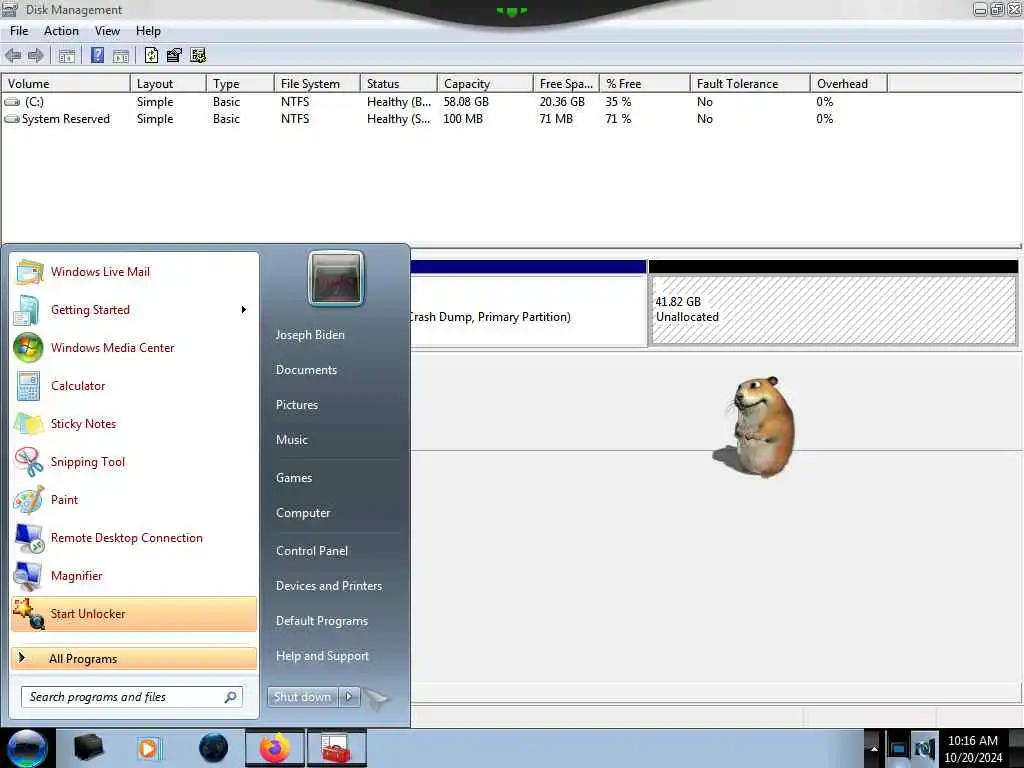This screenshot has height=768, width=1024.
Task: Click the Layout column header
Action: click(168, 84)
